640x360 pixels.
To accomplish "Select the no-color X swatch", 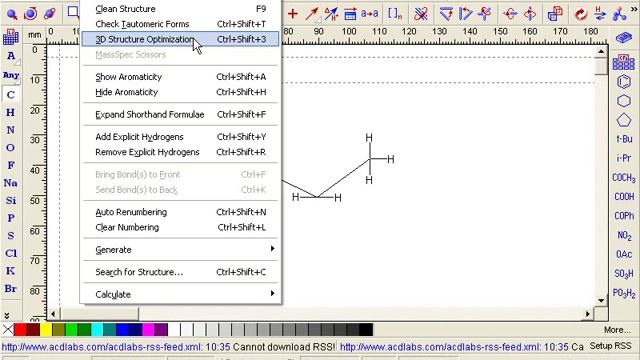I will [7, 329].
